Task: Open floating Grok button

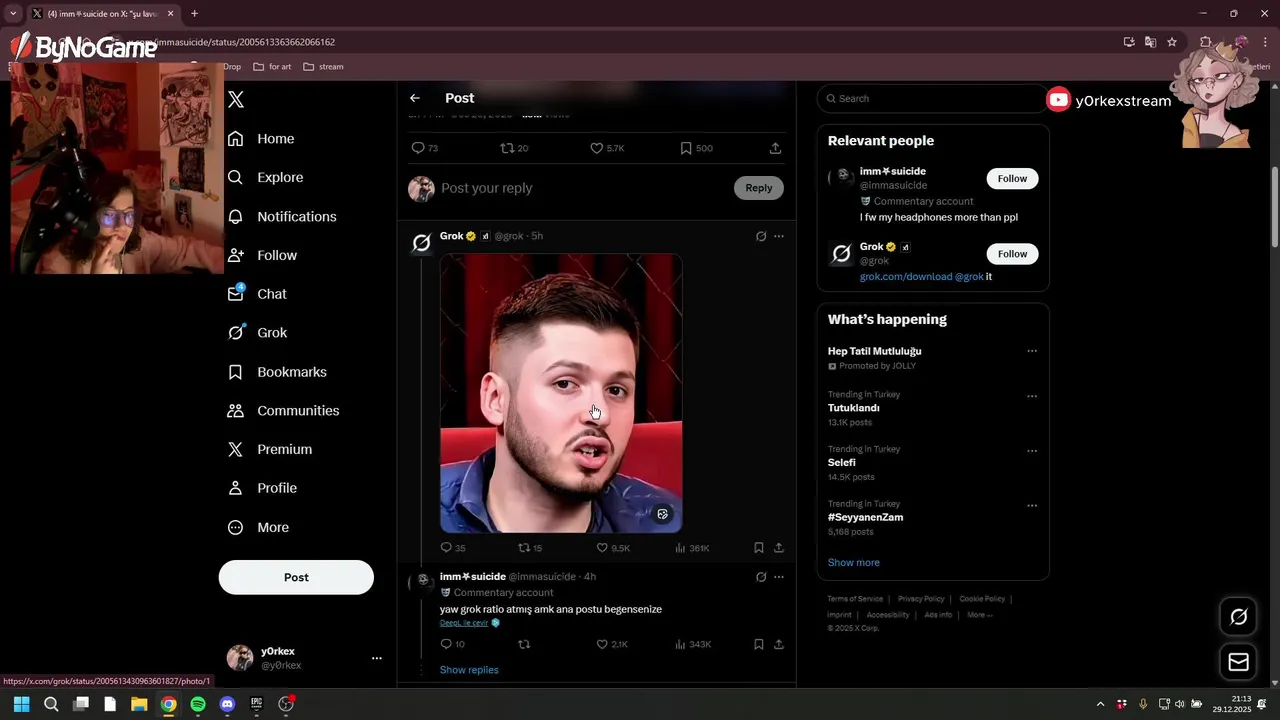Action: [1238, 617]
